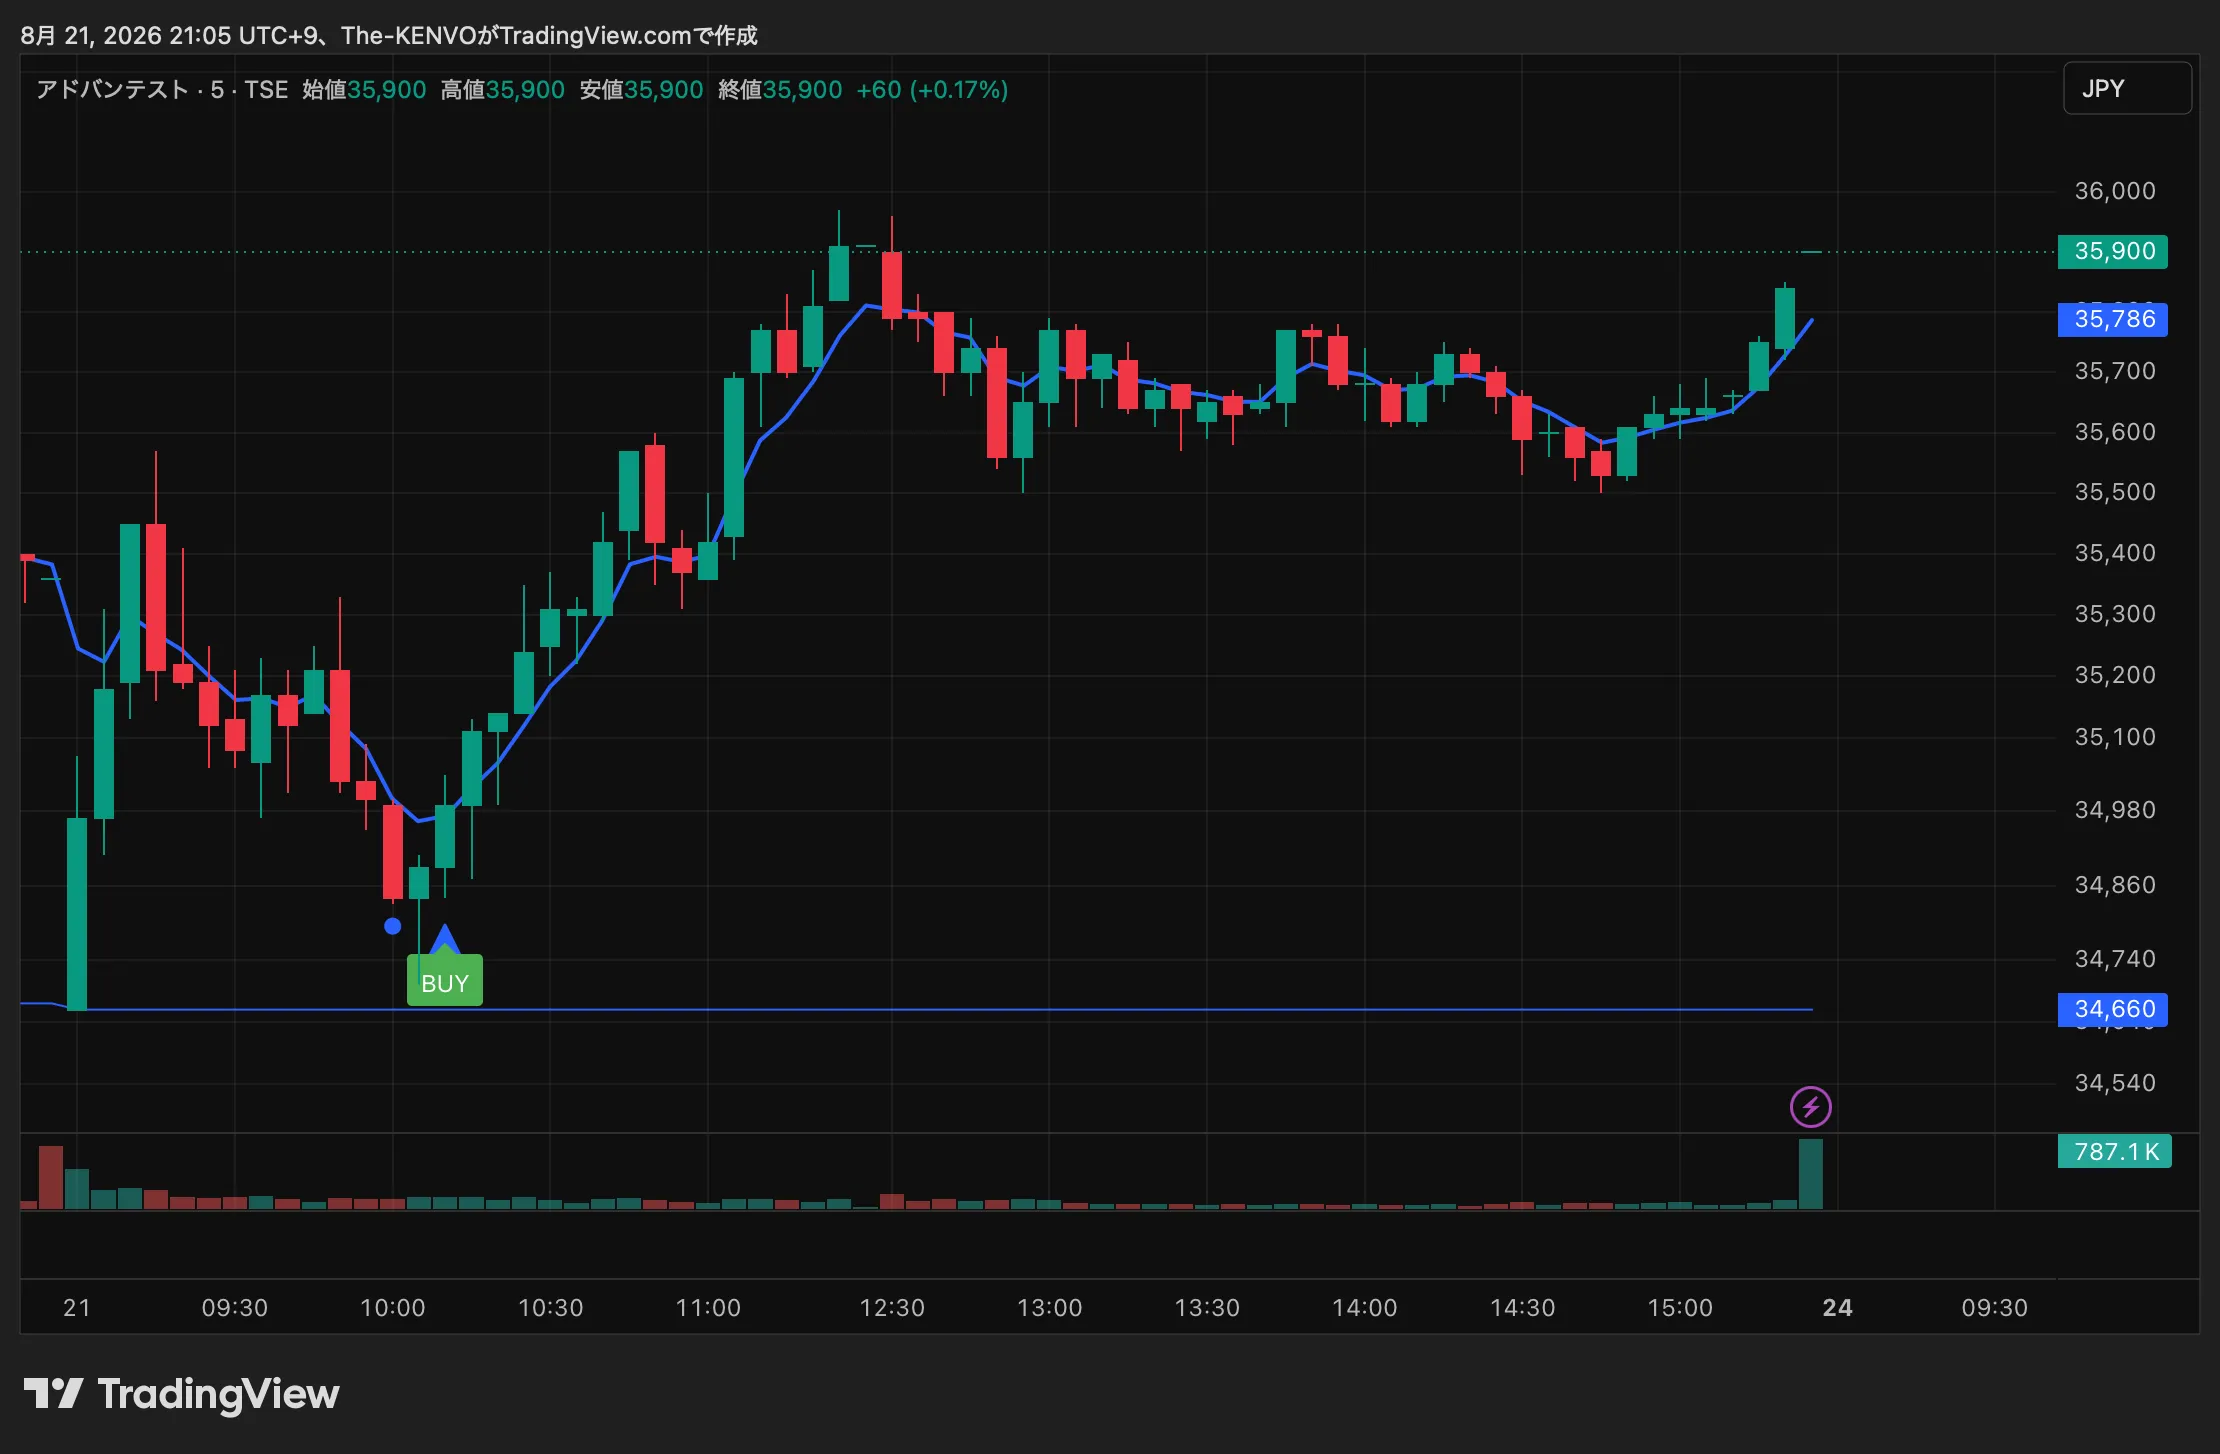Click the 787.1K volume label
The width and height of the screenshot is (2220, 1454).
(2115, 1152)
